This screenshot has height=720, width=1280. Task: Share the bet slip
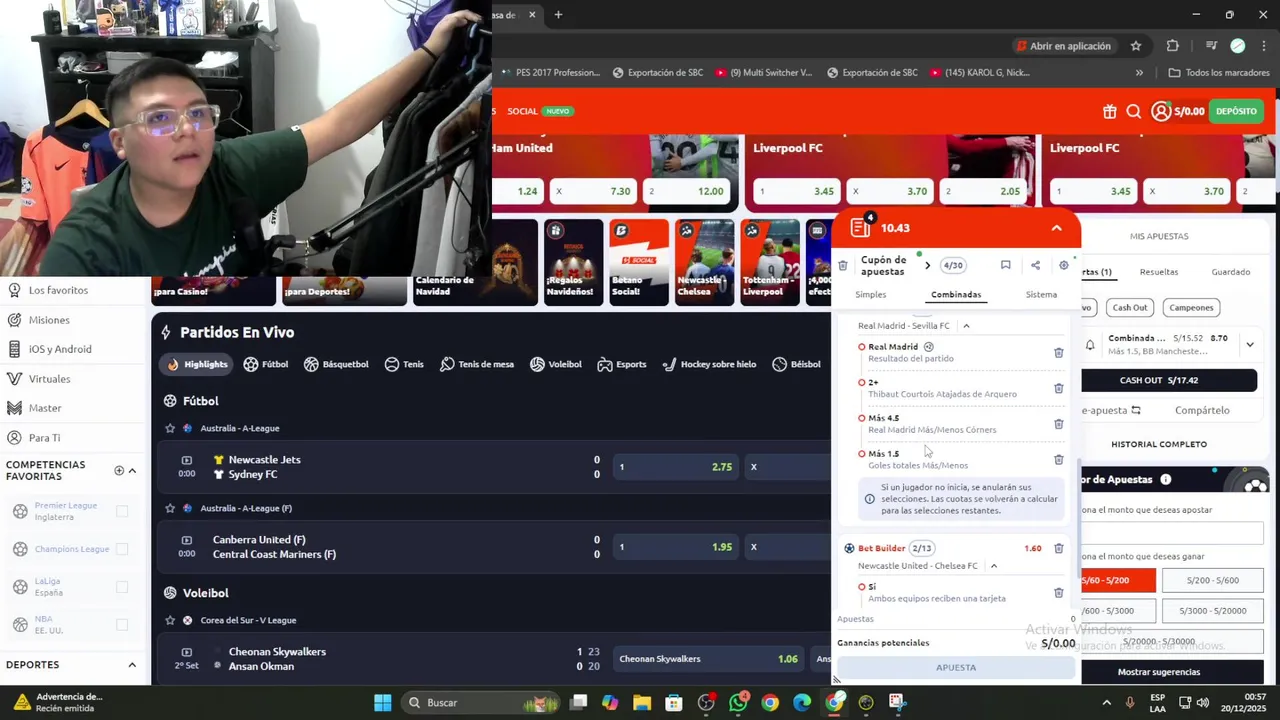click(1035, 265)
